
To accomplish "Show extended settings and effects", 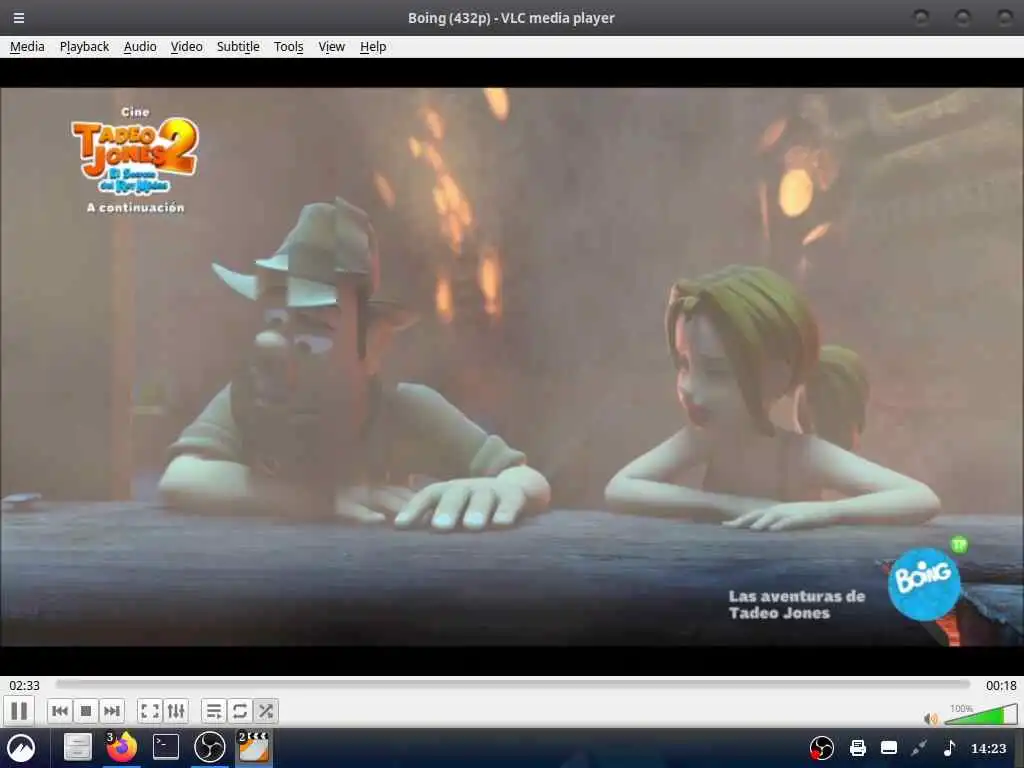I will (176, 711).
